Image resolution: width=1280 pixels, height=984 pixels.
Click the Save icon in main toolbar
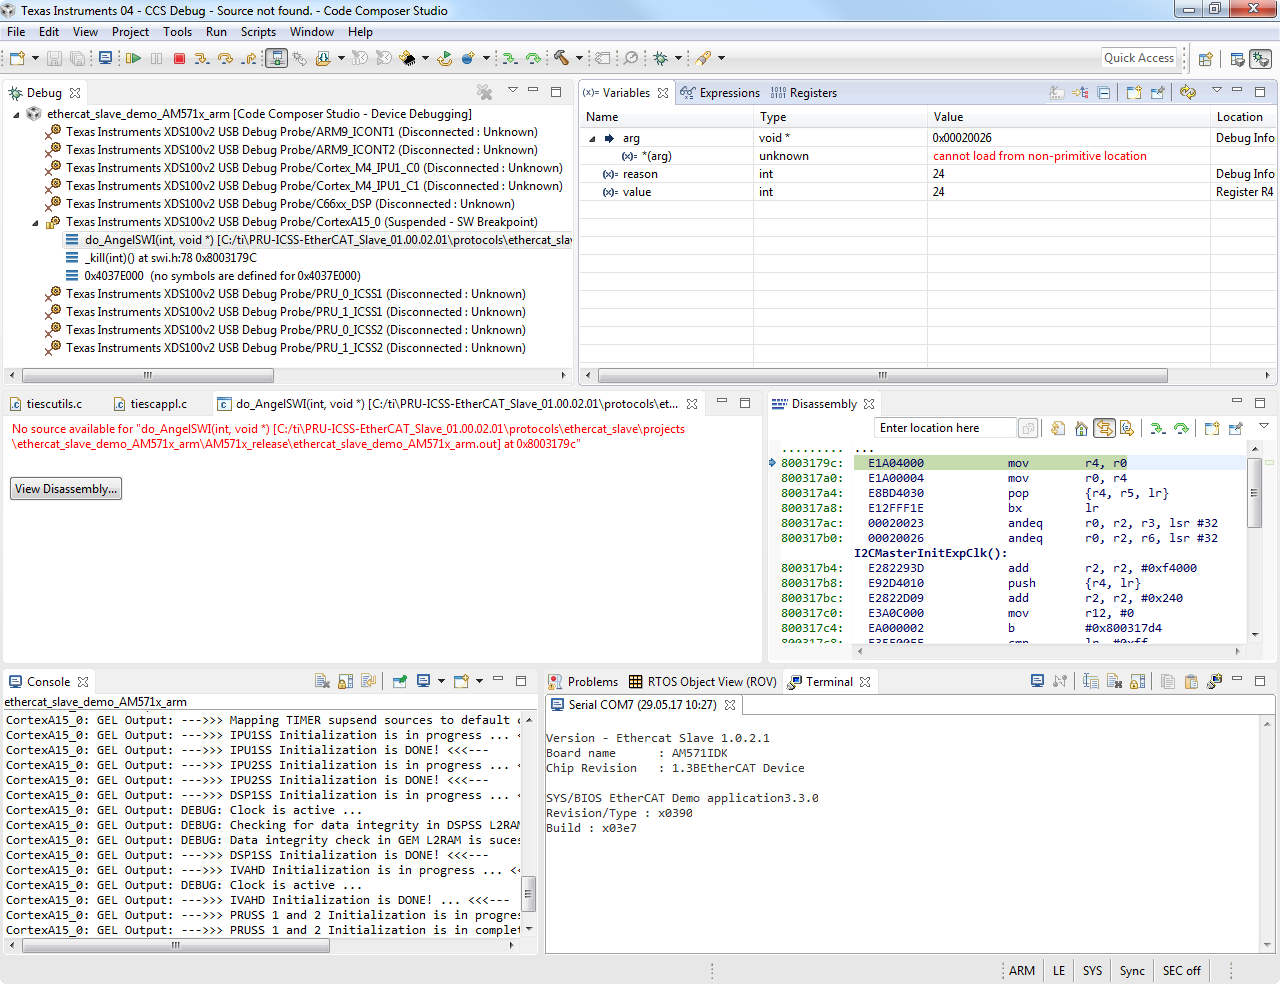pos(55,59)
